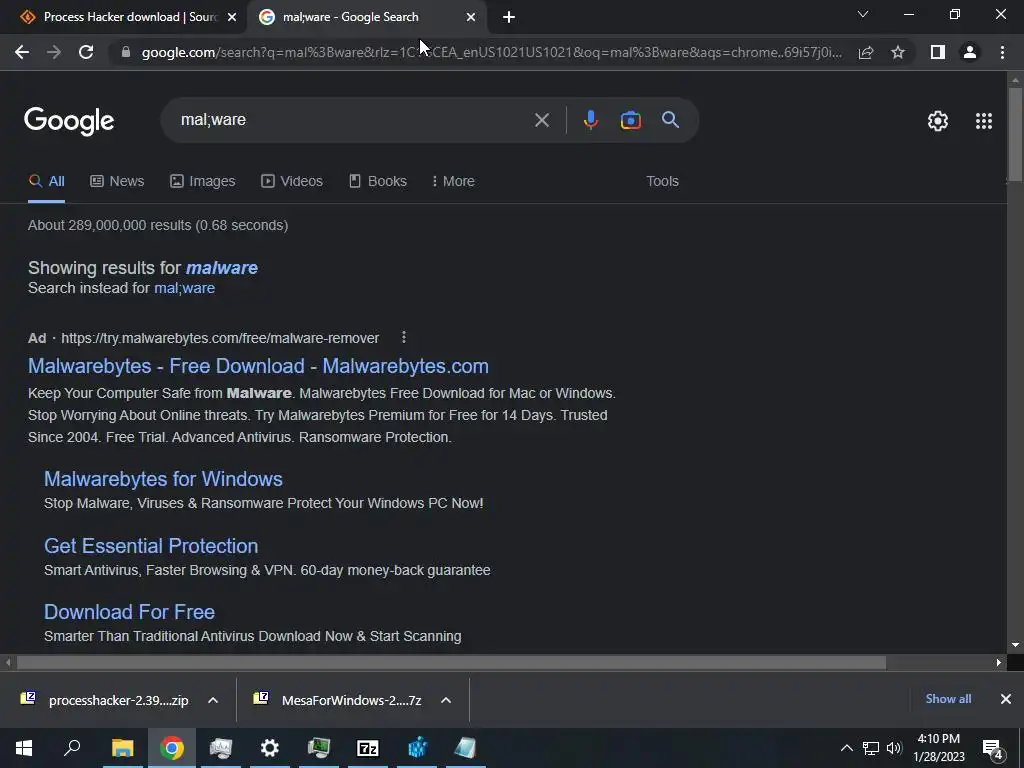This screenshot has width=1024, height=768.
Task: Click the scroll down arrow
Action: 1015,645
